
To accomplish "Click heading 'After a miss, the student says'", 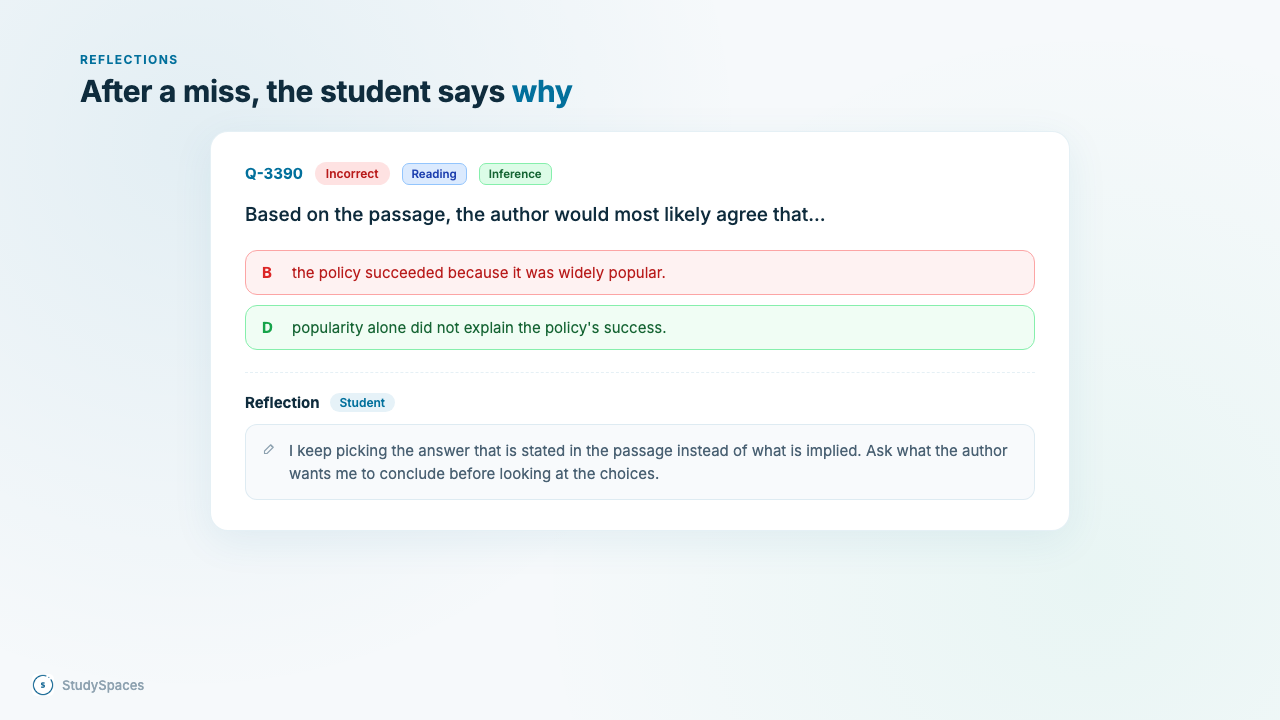I will [x=292, y=92].
